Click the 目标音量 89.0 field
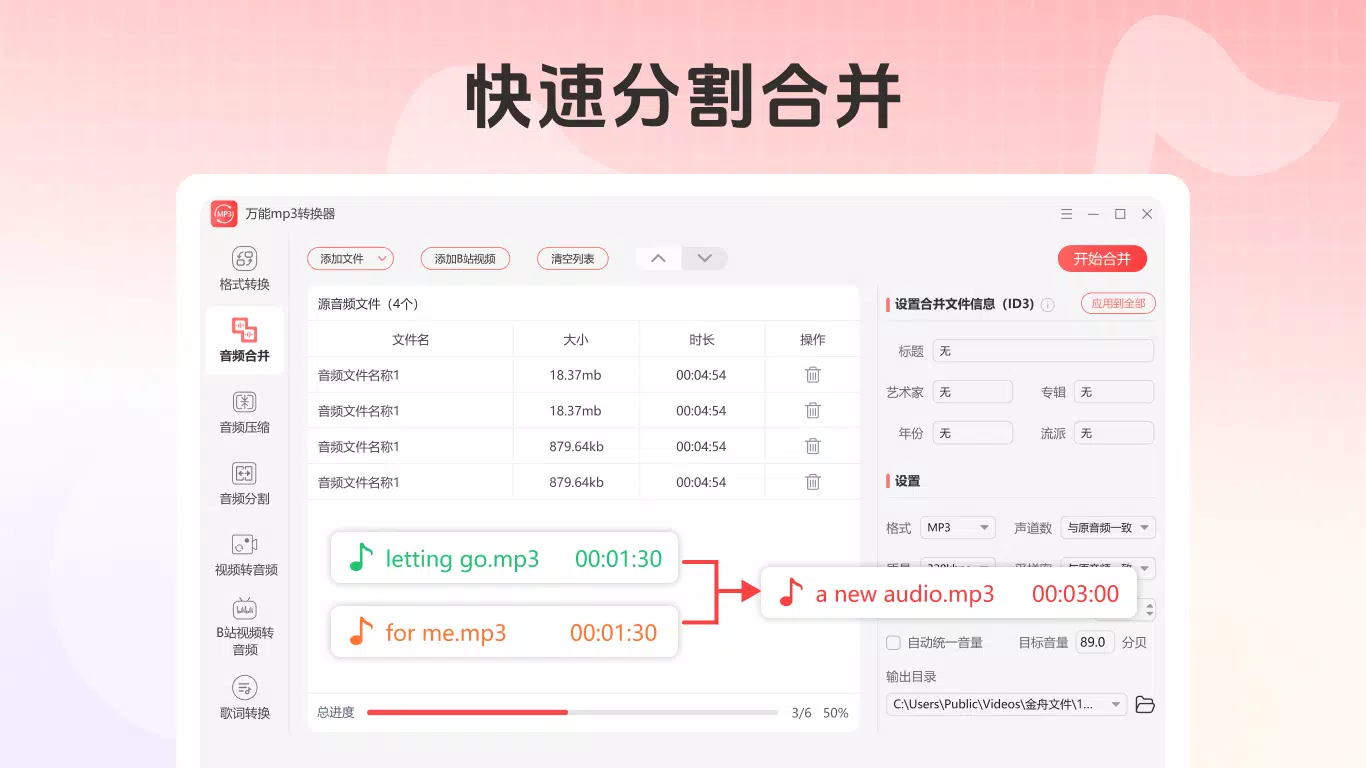 [1095, 642]
